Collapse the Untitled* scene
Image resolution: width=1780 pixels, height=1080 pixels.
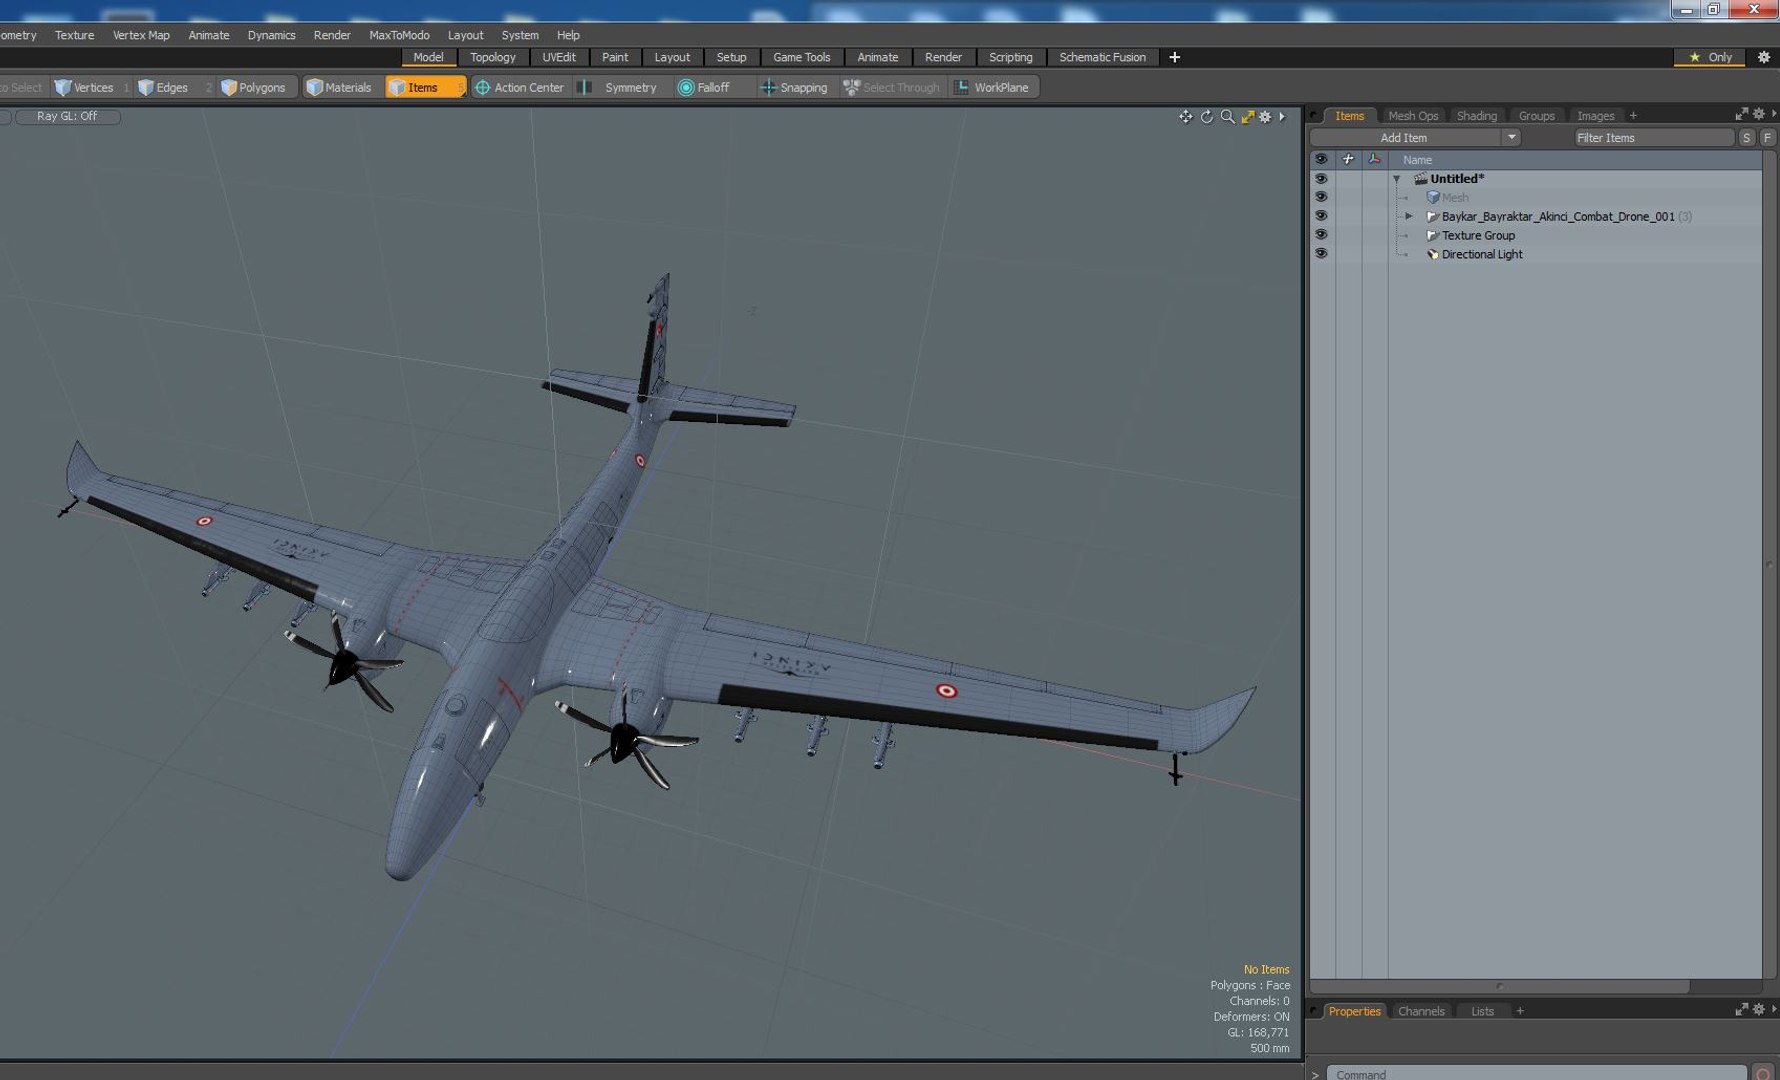coord(1397,179)
